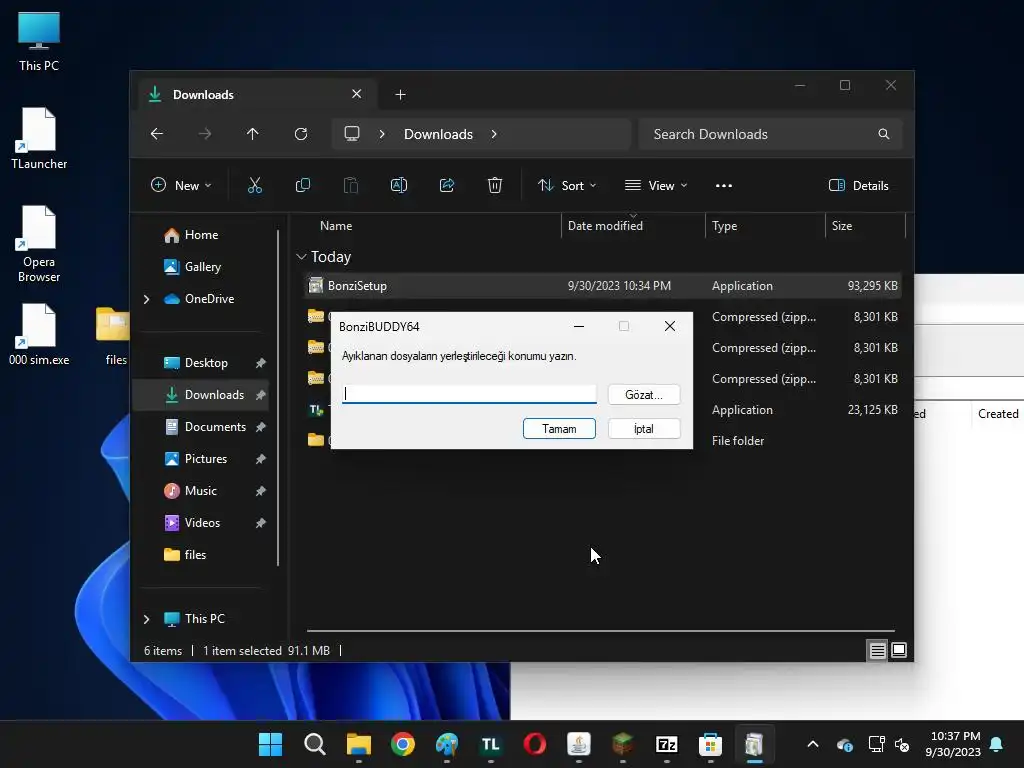Open Windows Start menu
The width and height of the screenshot is (1024, 768).
click(x=270, y=744)
